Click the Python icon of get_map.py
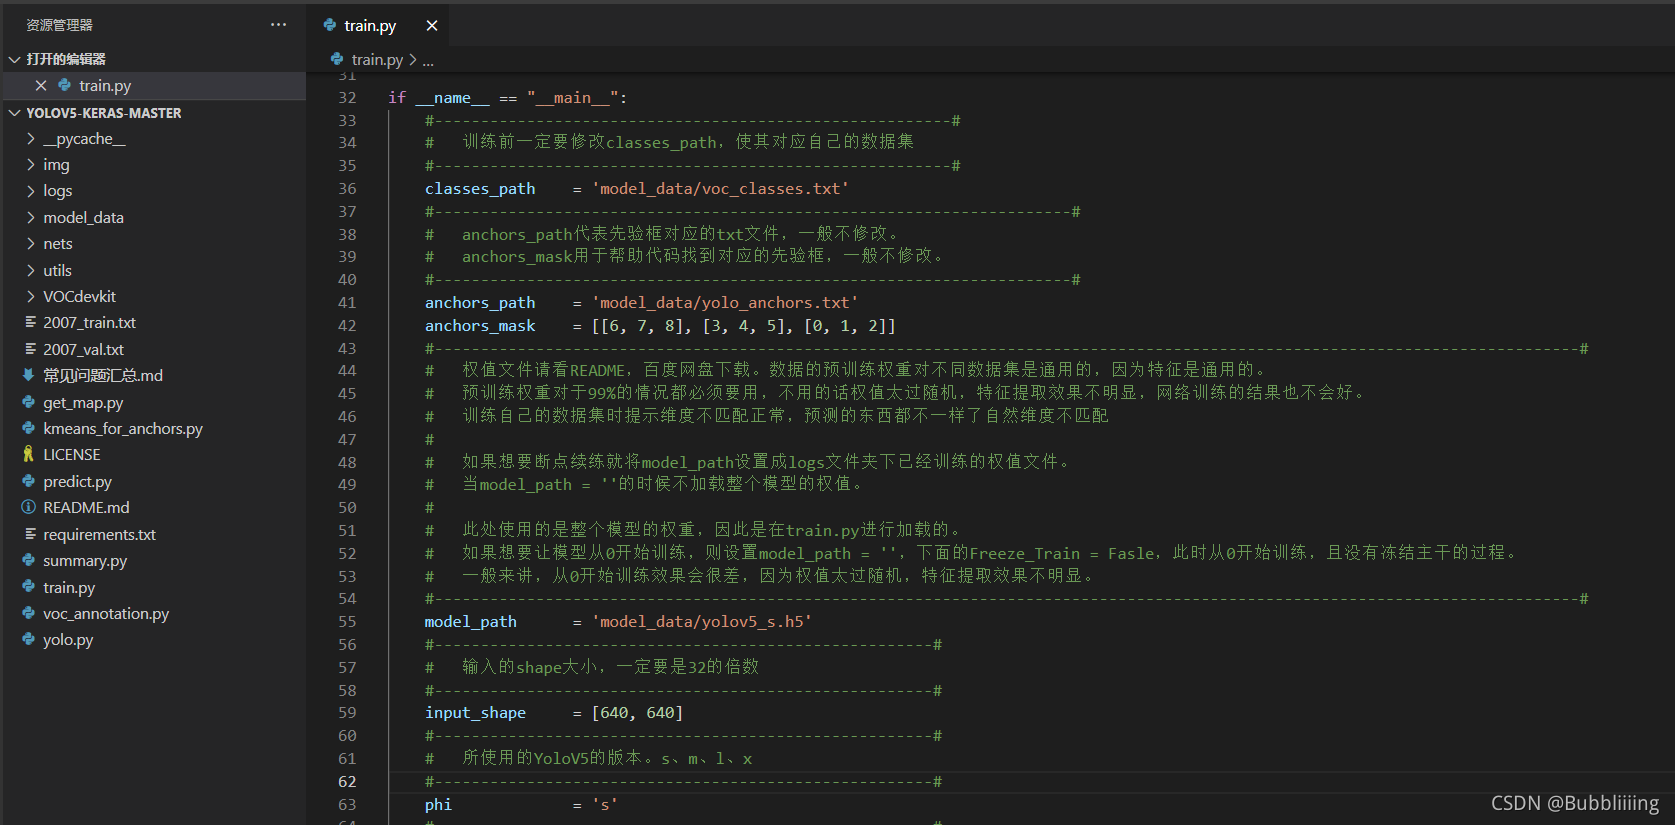The height and width of the screenshot is (825, 1675). pyautogui.click(x=28, y=402)
